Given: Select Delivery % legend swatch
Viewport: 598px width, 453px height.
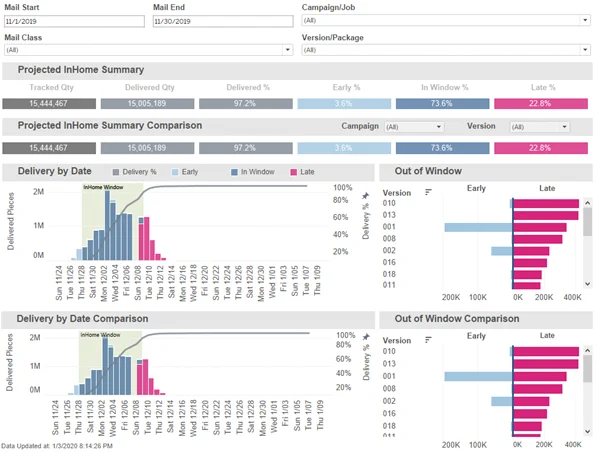Looking at the screenshot, I should pyautogui.click(x=116, y=172).
